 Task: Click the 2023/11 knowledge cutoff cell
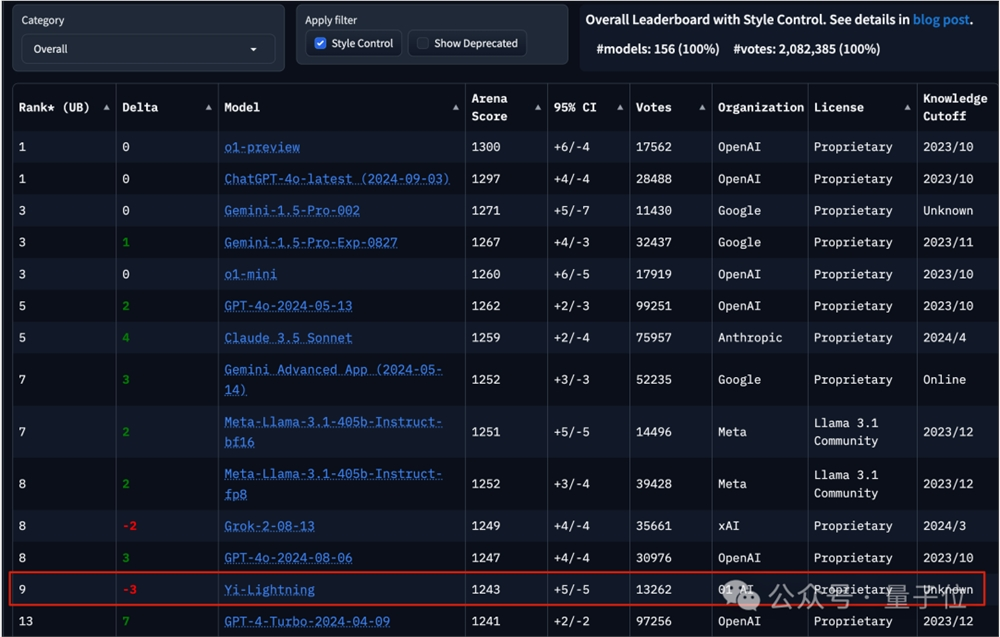[948, 242]
